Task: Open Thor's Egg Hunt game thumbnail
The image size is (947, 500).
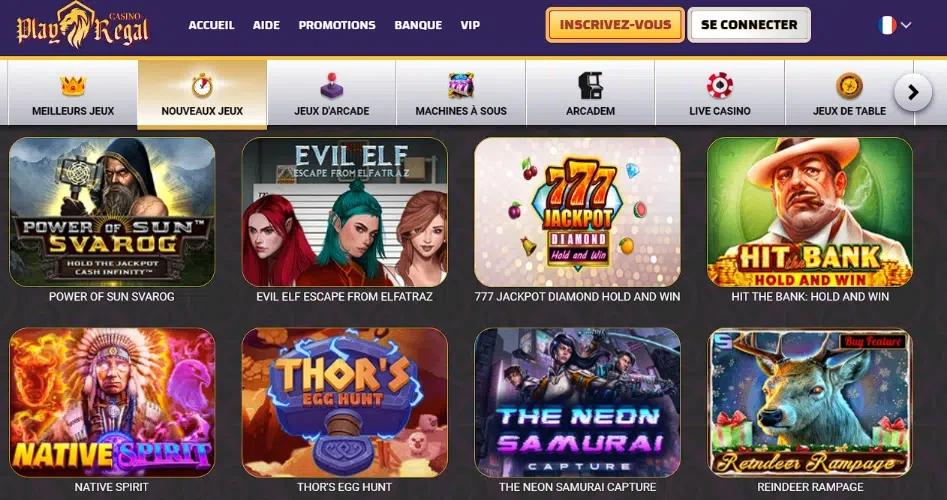Action: point(344,403)
